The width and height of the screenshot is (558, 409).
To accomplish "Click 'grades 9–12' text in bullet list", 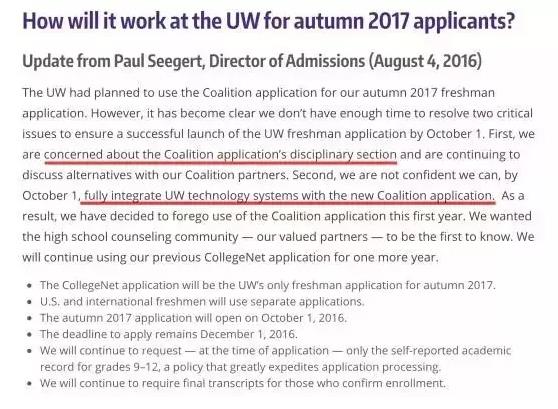I will tap(126, 367).
